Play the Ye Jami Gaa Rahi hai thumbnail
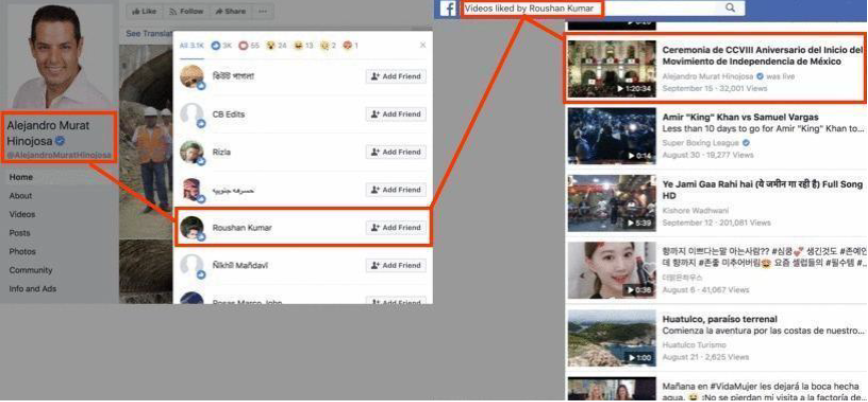Image resolution: width=868 pixels, height=402 pixels. [x=612, y=203]
